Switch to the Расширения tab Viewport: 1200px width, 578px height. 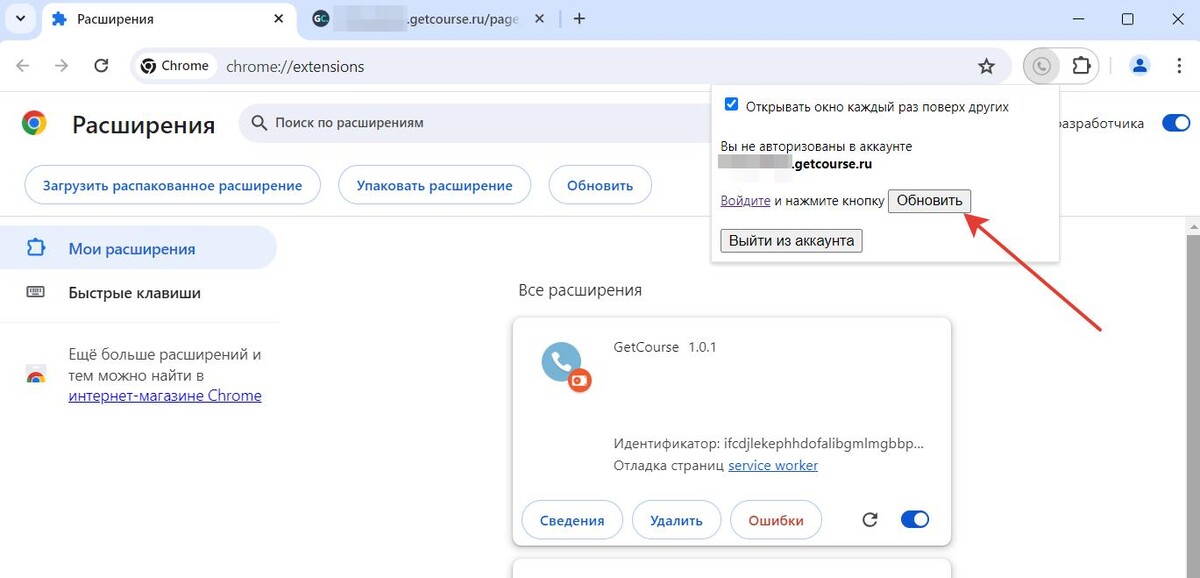click(x=167, y=19)
